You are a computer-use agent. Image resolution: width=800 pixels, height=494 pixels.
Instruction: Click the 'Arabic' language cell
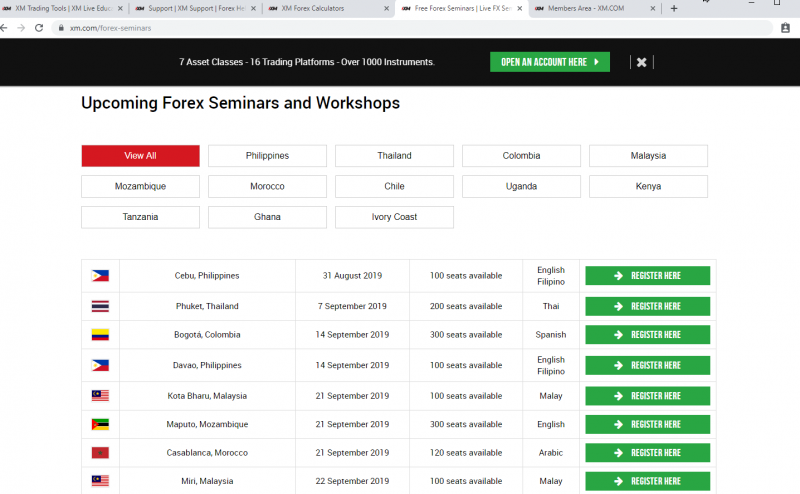tap(551, 453)
